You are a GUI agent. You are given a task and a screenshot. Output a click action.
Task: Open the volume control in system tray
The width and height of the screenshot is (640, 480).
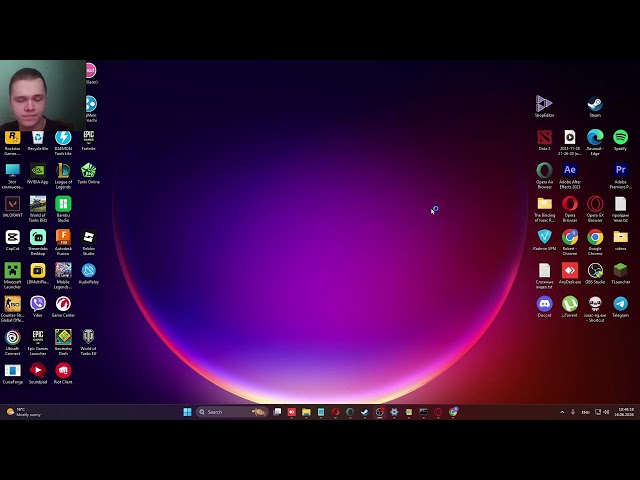(606, 412)
